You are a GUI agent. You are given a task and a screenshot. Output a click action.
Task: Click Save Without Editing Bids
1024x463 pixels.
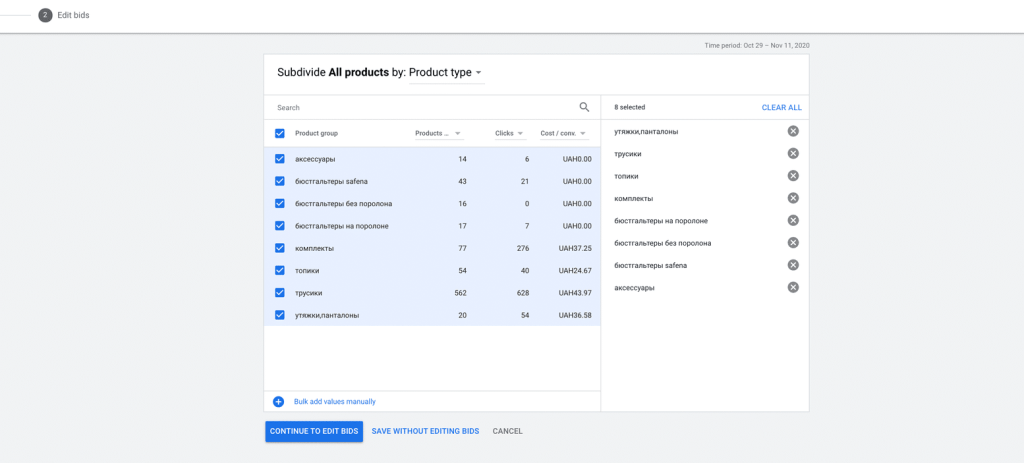point(425,431)
